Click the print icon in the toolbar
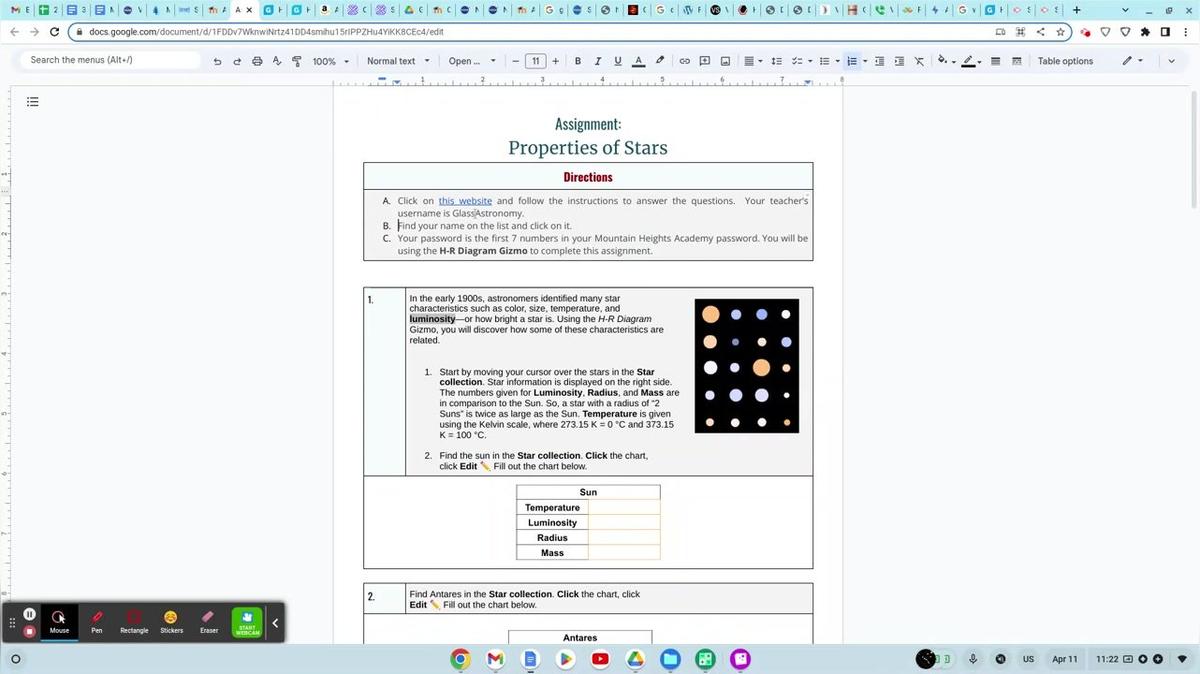 (257, 61)
